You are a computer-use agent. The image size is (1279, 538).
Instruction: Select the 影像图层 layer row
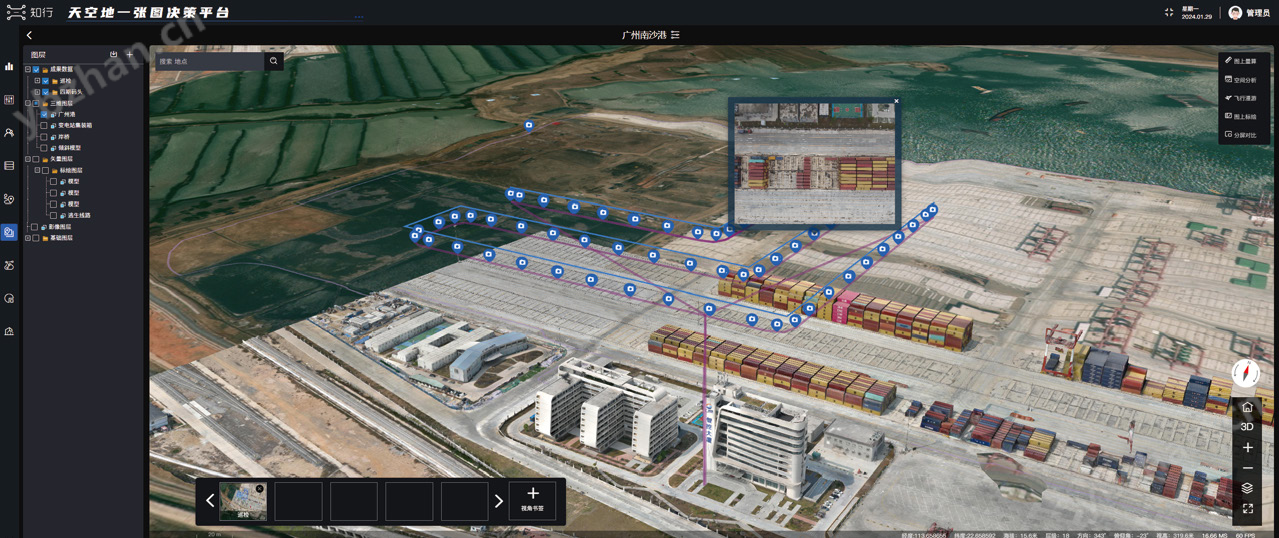pos(60,227)
